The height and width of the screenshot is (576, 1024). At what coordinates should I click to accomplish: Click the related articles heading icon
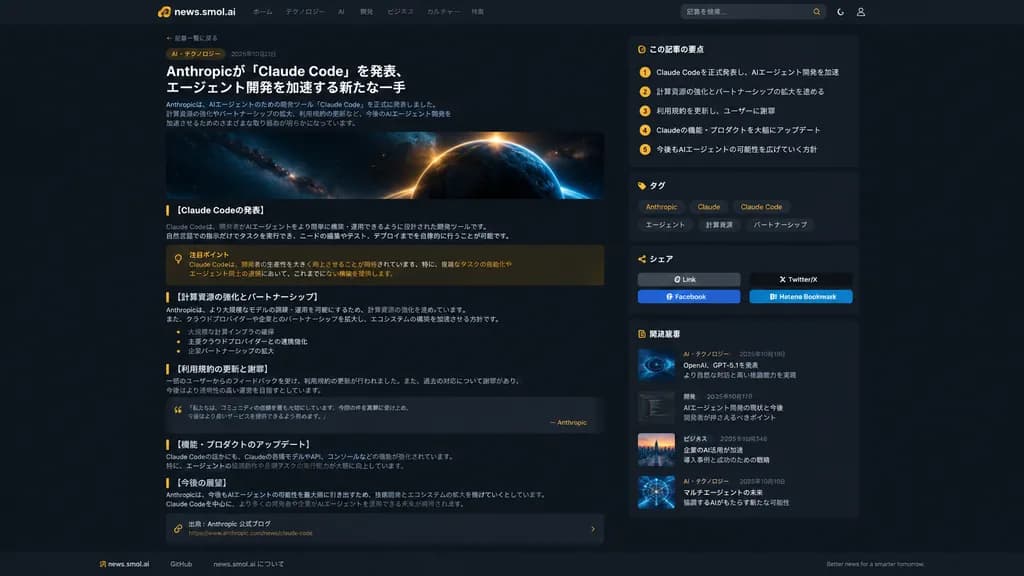pyautogui.click(x=641, y=334)
